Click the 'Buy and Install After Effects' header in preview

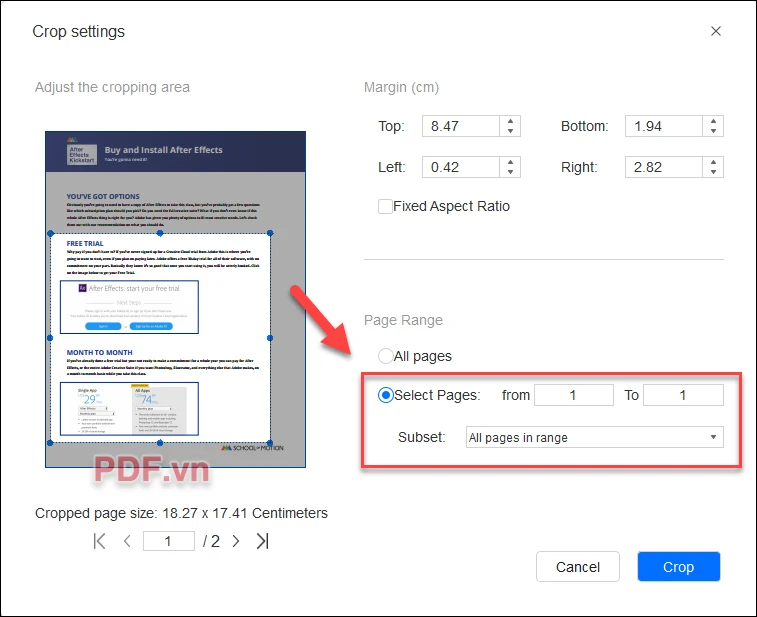(163, 150)
